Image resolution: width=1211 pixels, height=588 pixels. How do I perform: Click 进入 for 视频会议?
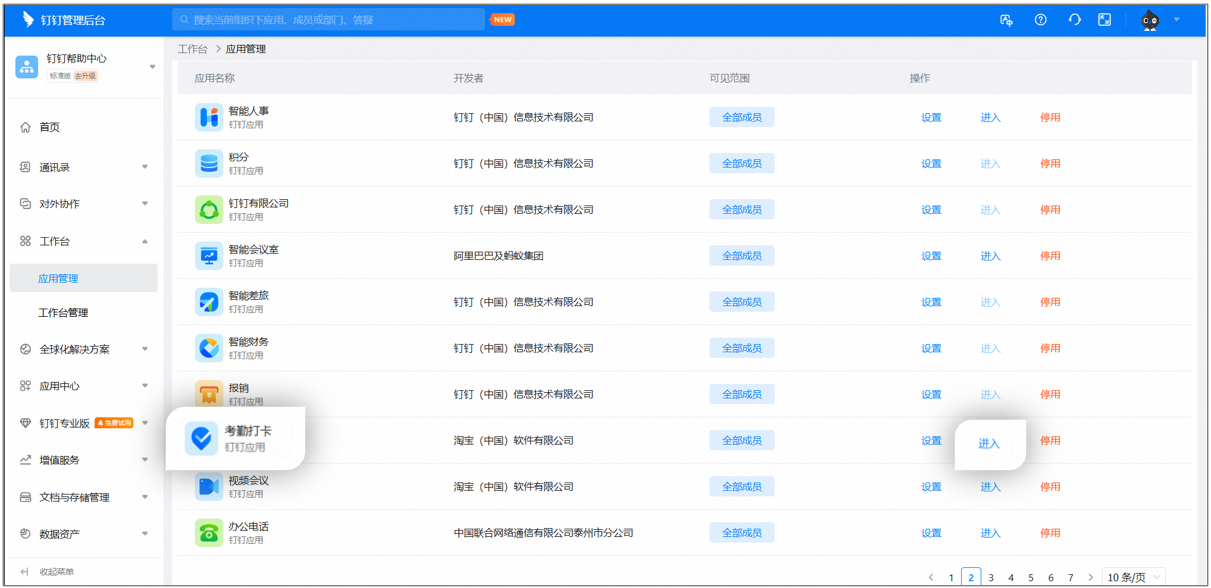[x=990, y=486]
